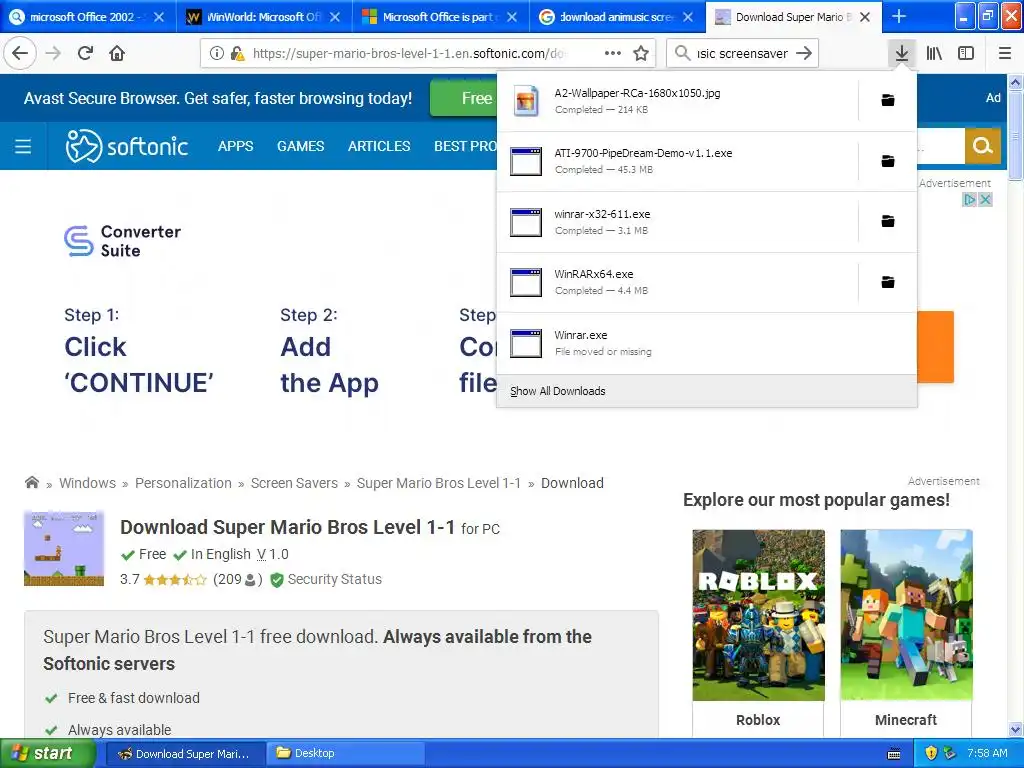The width and height of the screenshot is (1024, 768).
Task: Open containing folder for WinRARx64.exe
Action: click(x=888, y=282)
